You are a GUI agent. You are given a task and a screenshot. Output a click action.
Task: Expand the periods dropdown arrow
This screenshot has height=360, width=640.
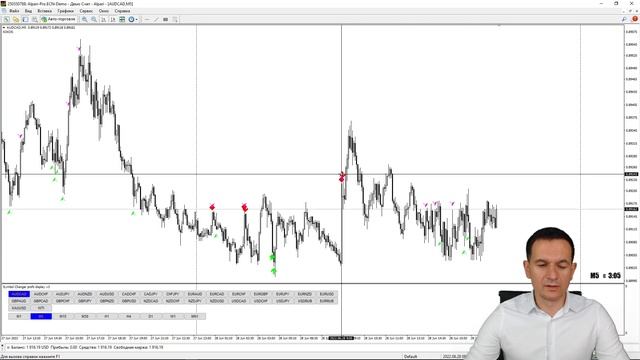[x=137, y=19]
